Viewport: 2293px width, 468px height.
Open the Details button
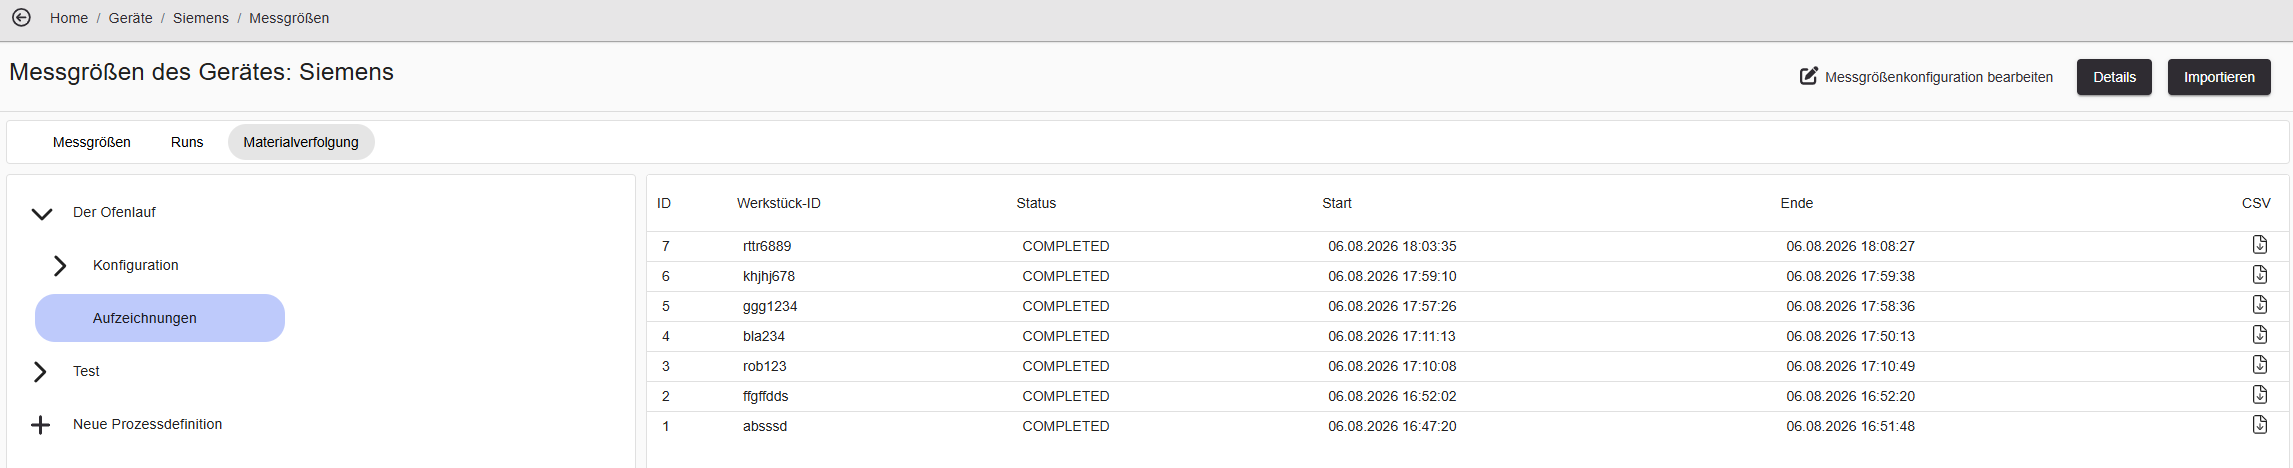click(2114, 77)
